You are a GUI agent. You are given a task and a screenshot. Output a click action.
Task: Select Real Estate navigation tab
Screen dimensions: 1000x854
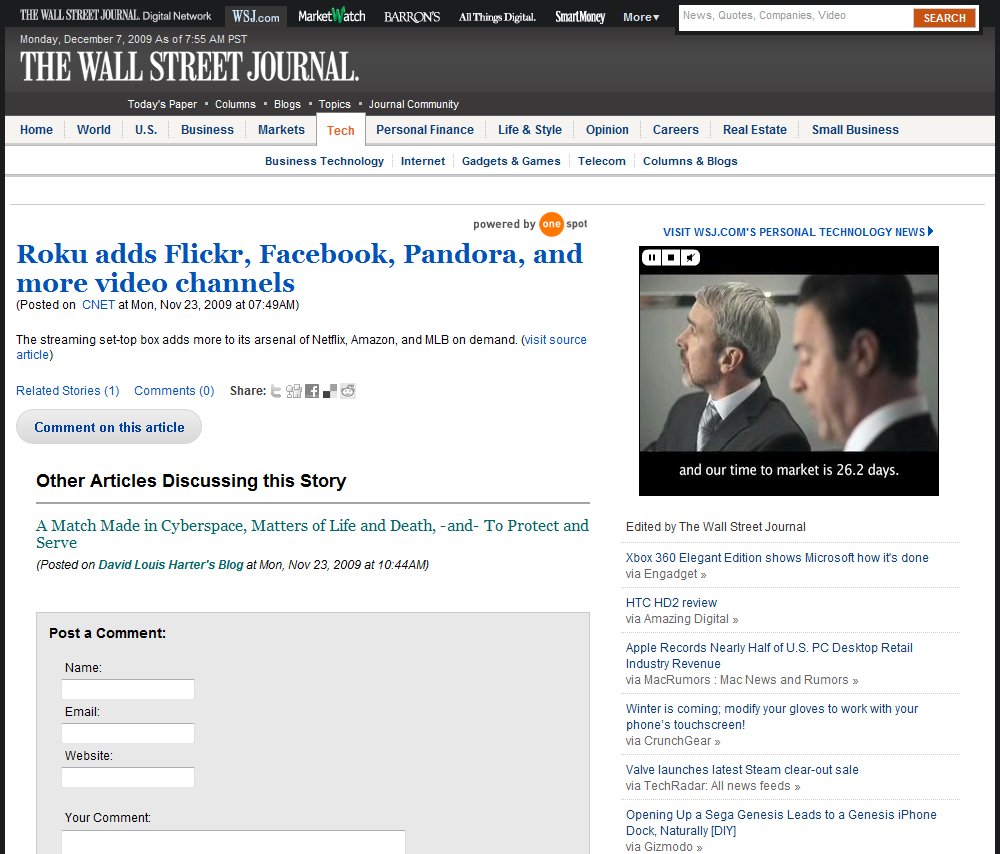click(754, 129)
